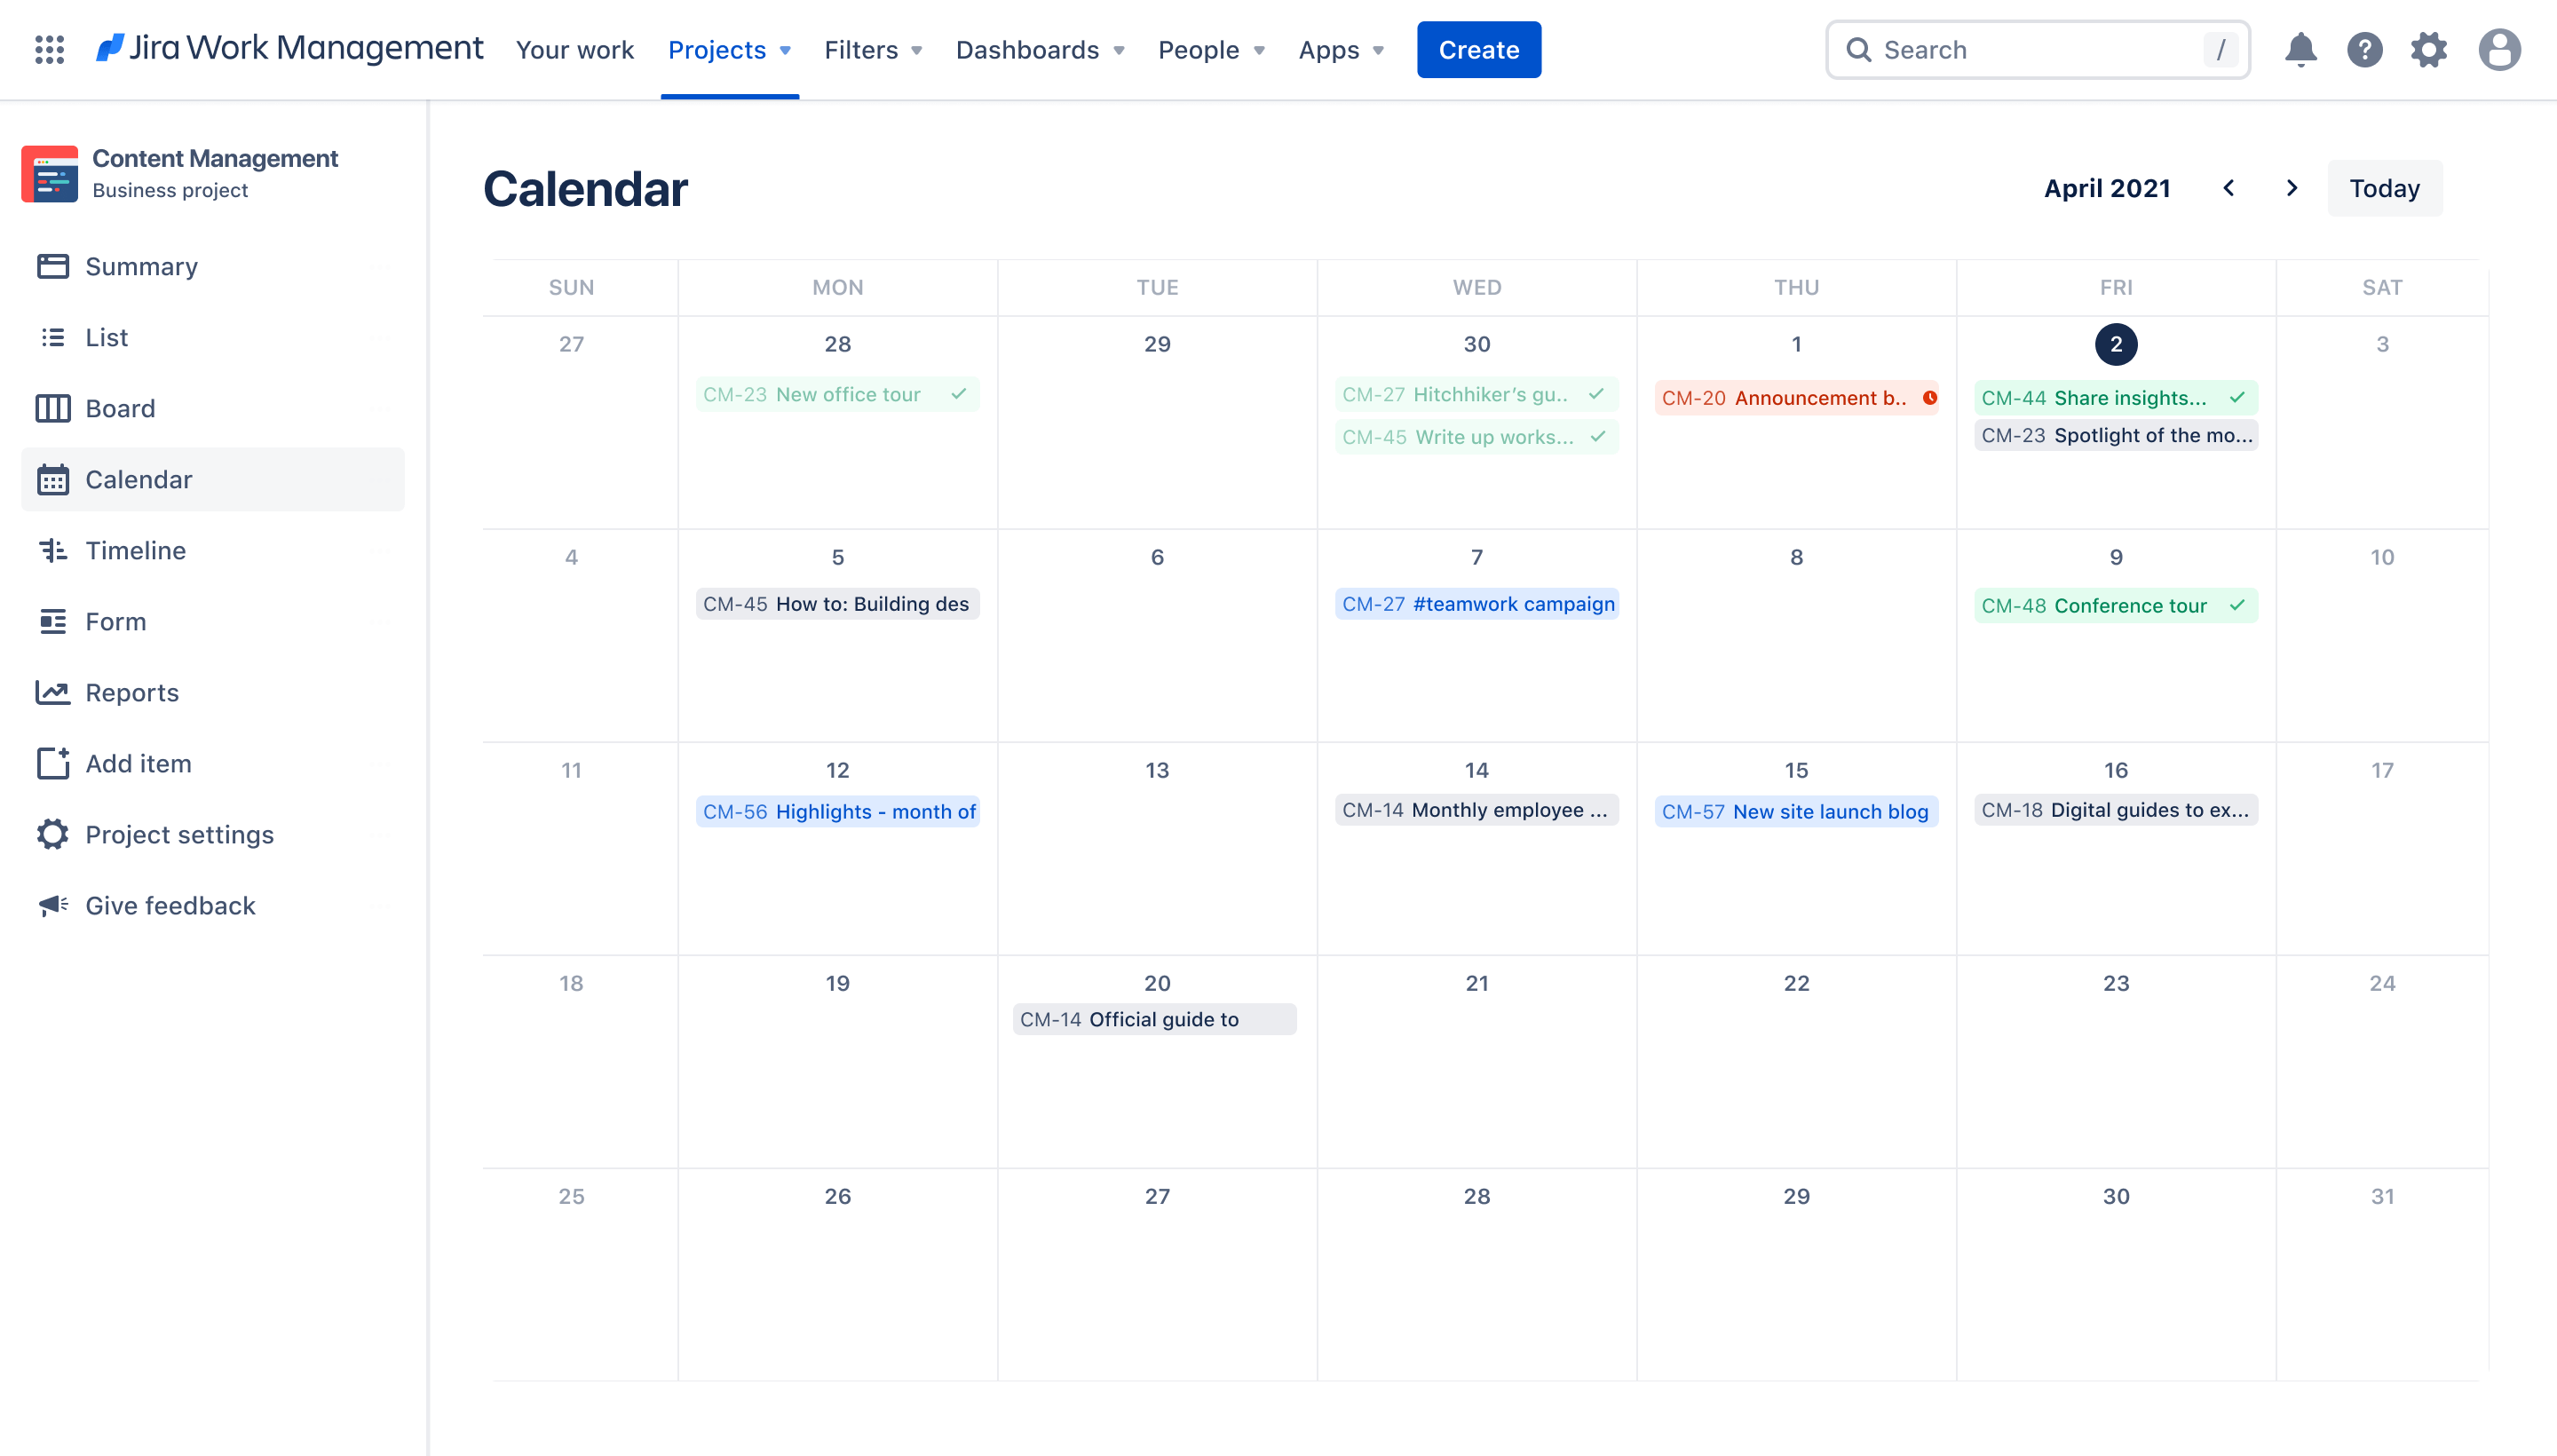Expand the Projects dropdown menu
This screenshot has height=1456, width=2557.
point(727,49)
